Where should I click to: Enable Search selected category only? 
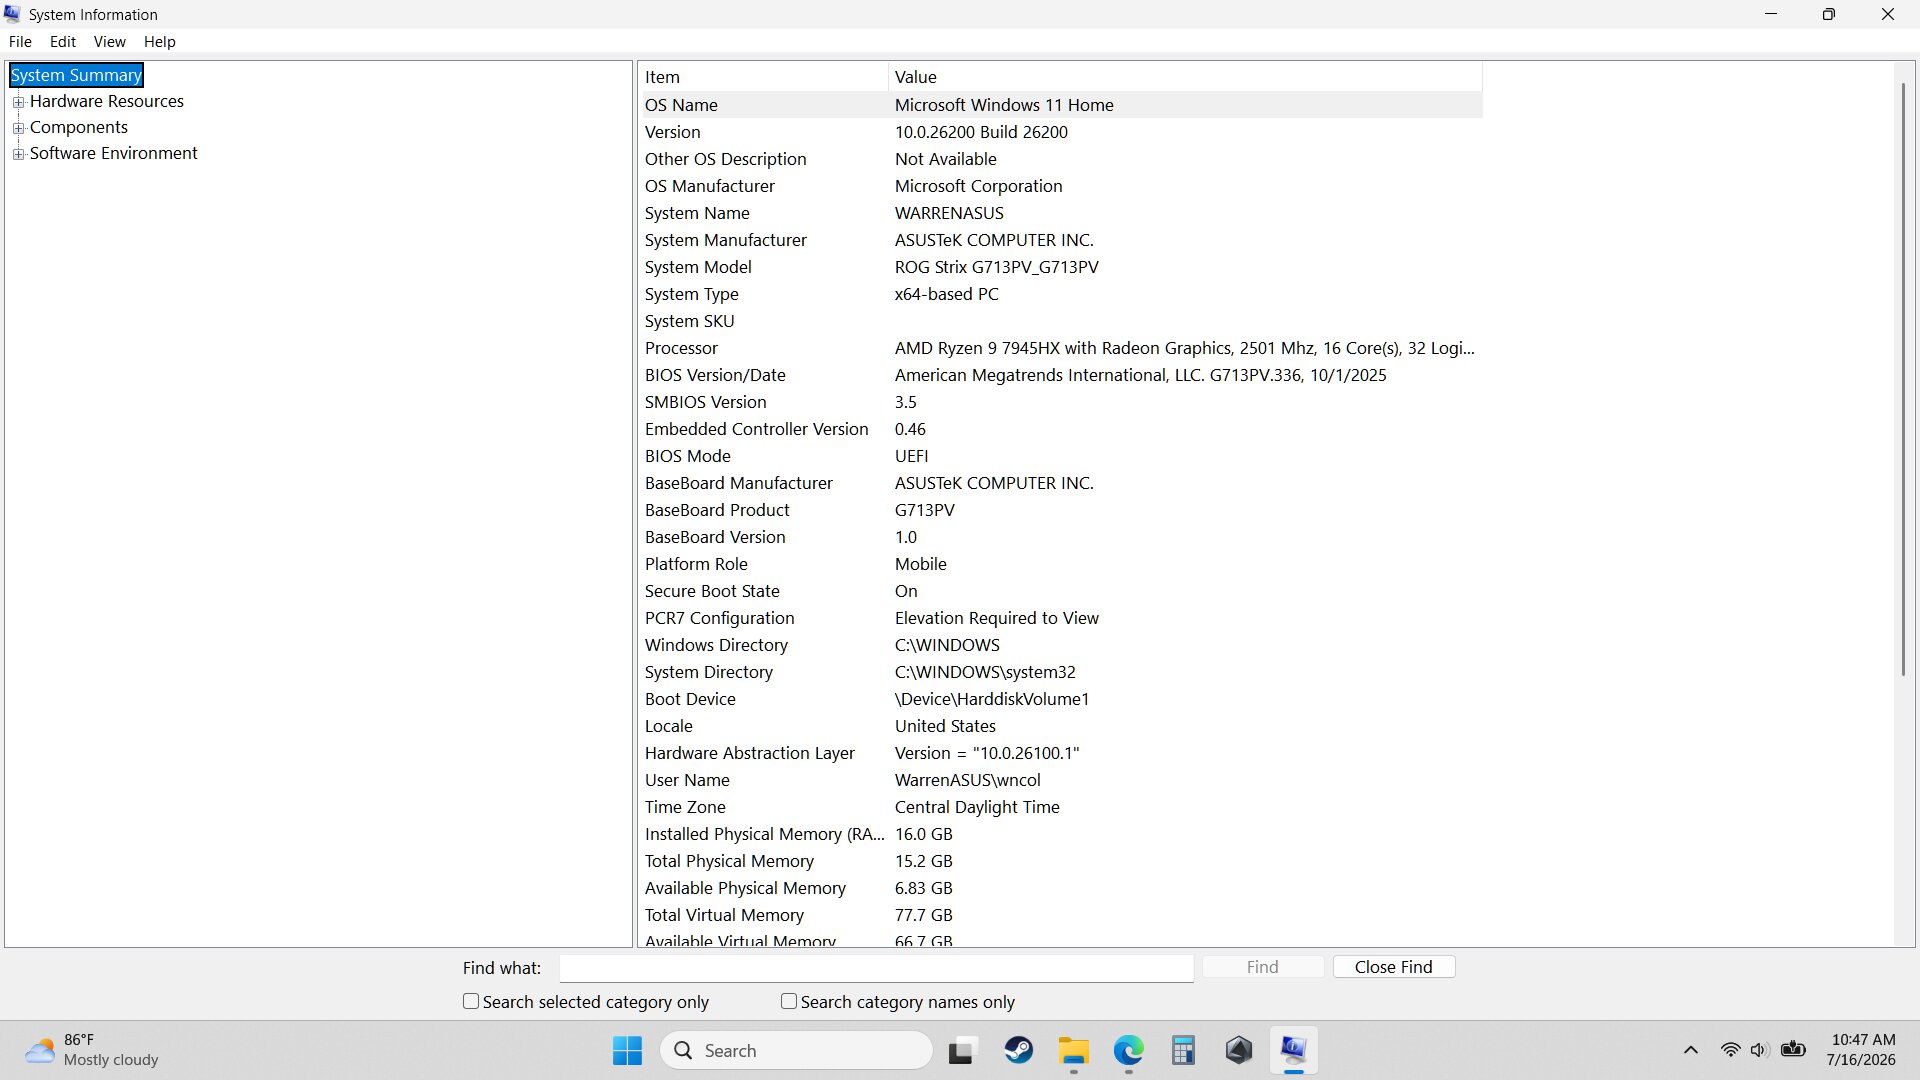coord(471,1001)
